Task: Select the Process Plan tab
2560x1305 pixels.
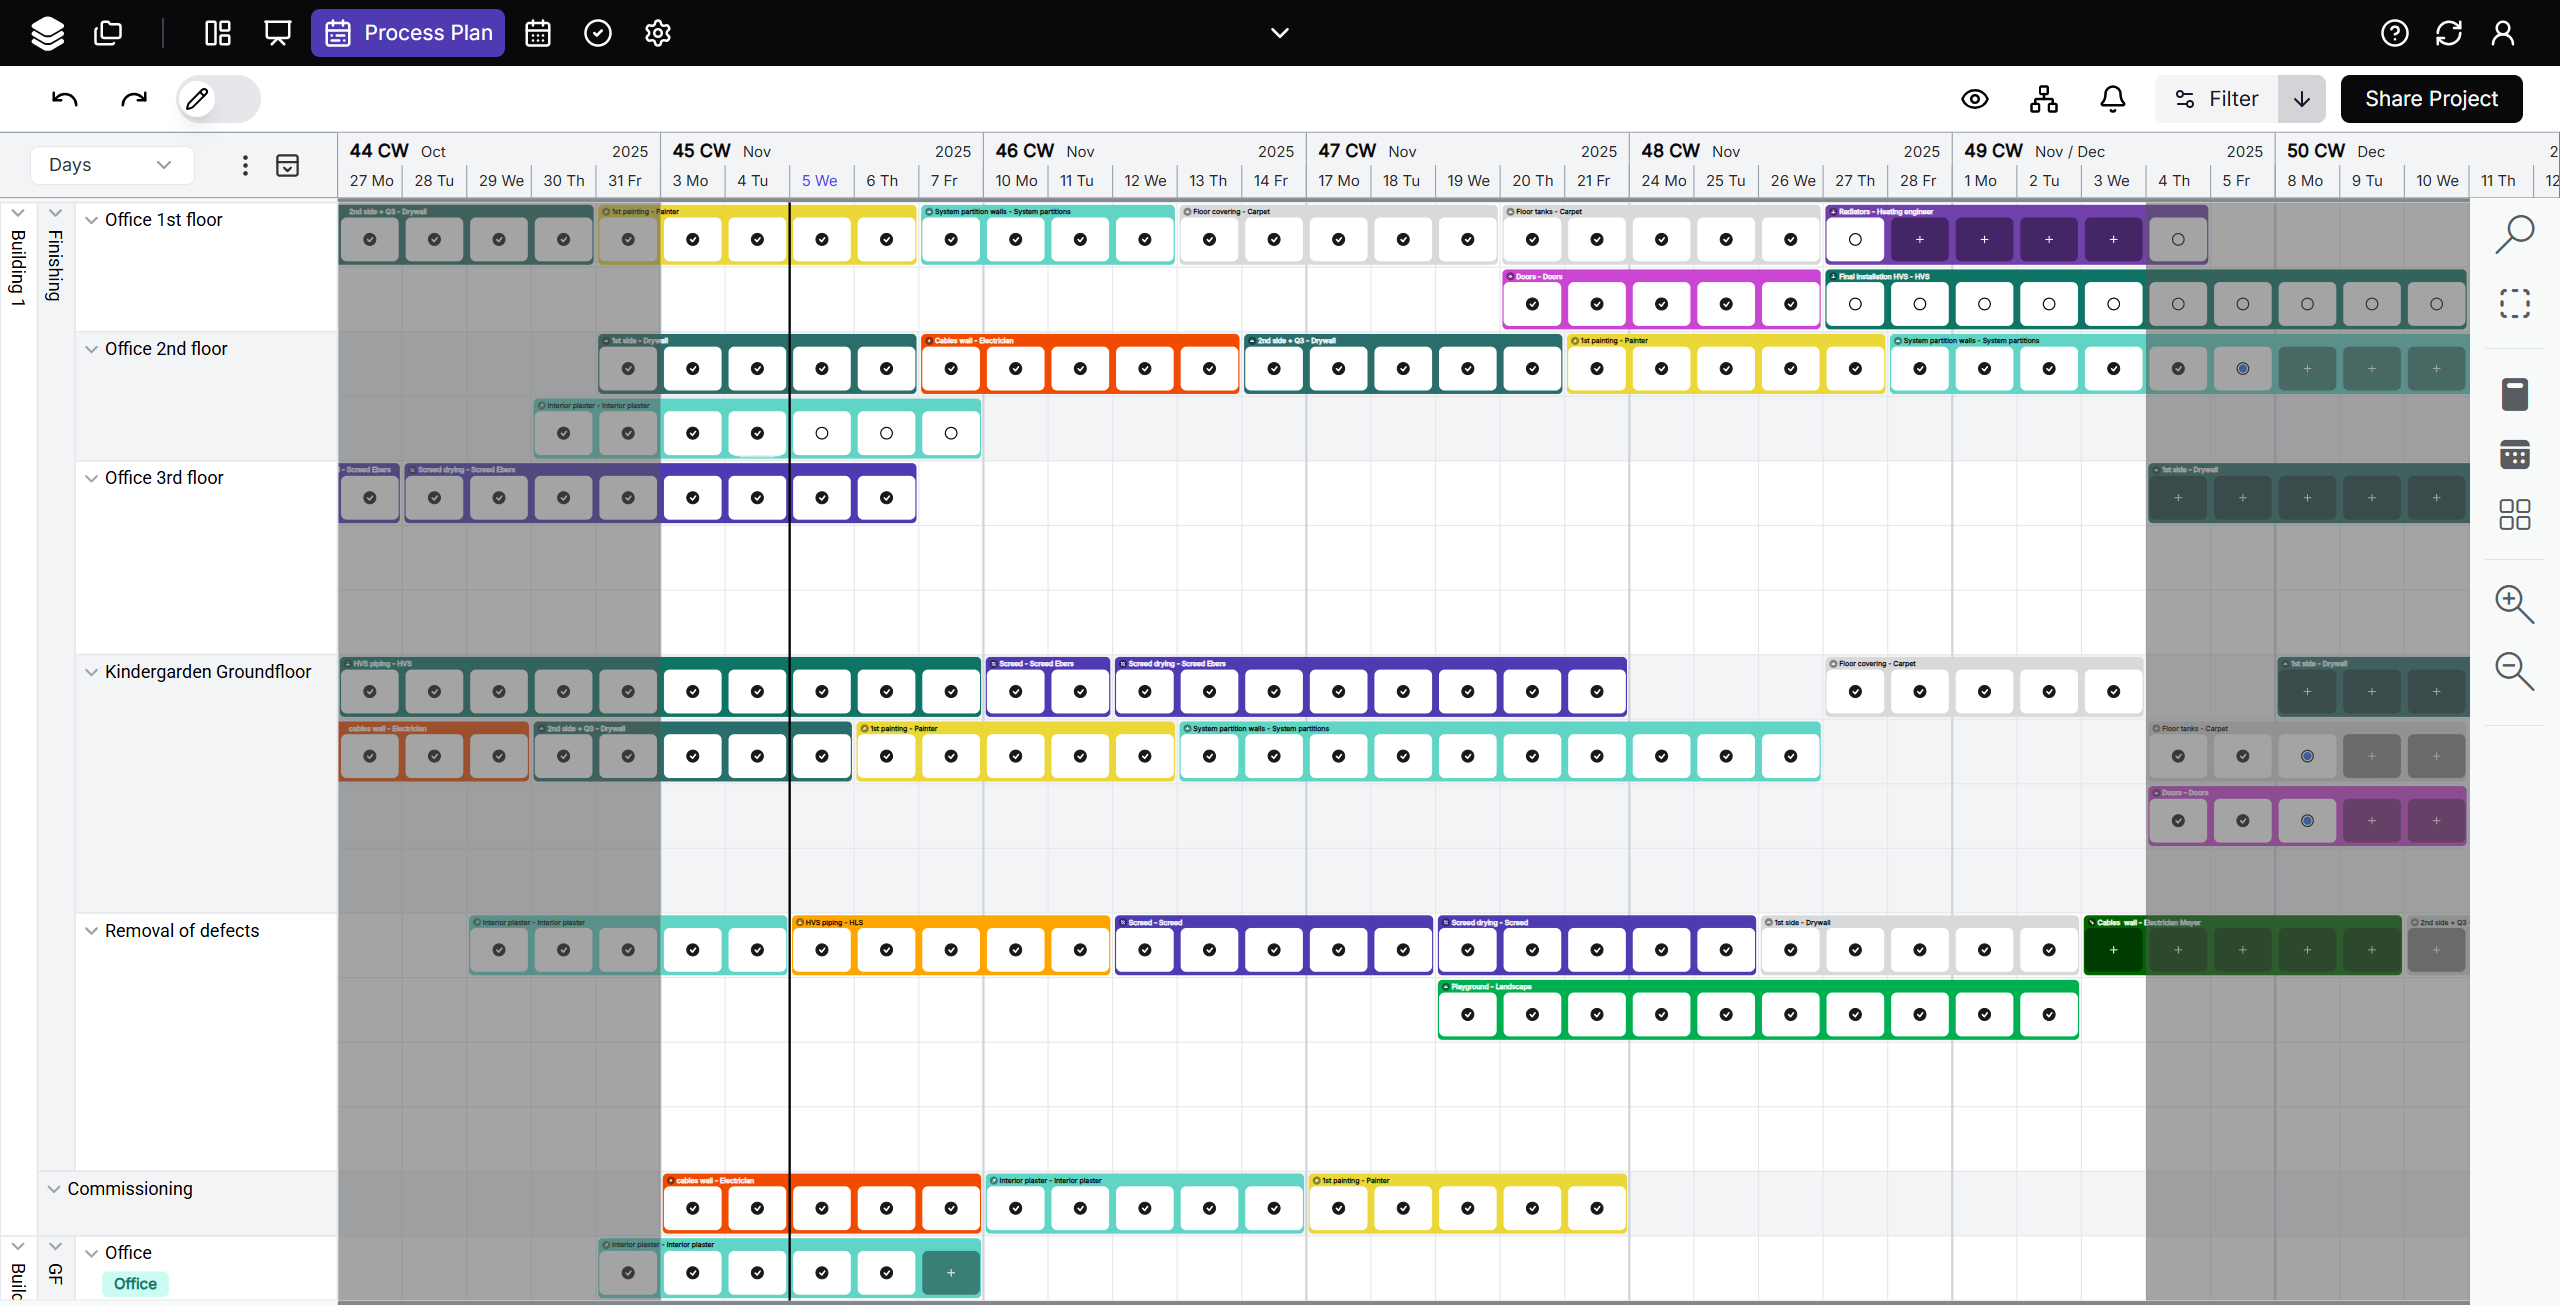Action: [408, 33]
